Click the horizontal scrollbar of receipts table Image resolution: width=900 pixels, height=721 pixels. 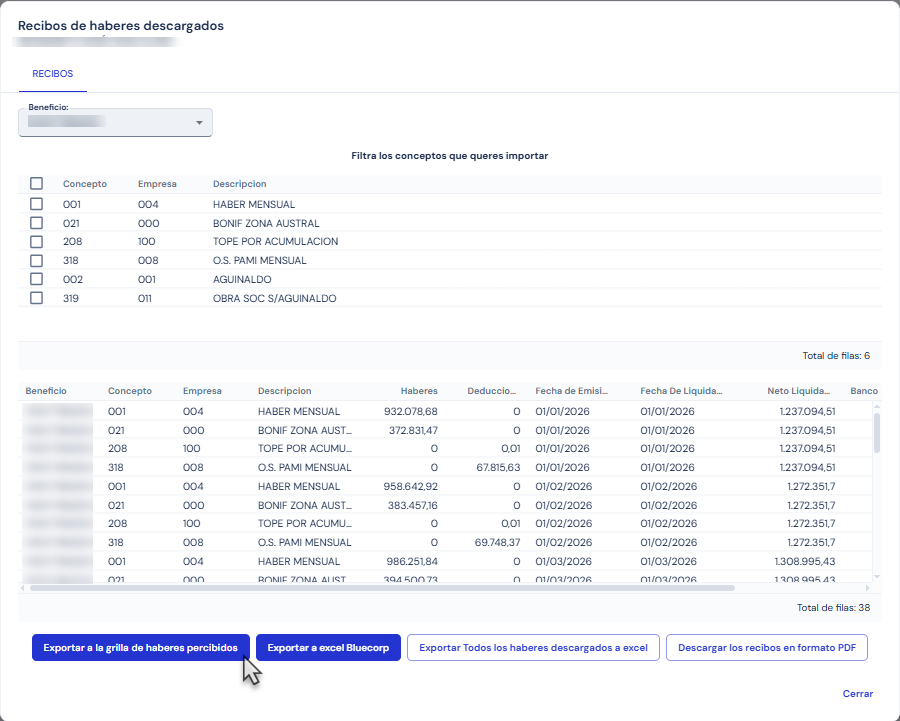tap(382, 588)
